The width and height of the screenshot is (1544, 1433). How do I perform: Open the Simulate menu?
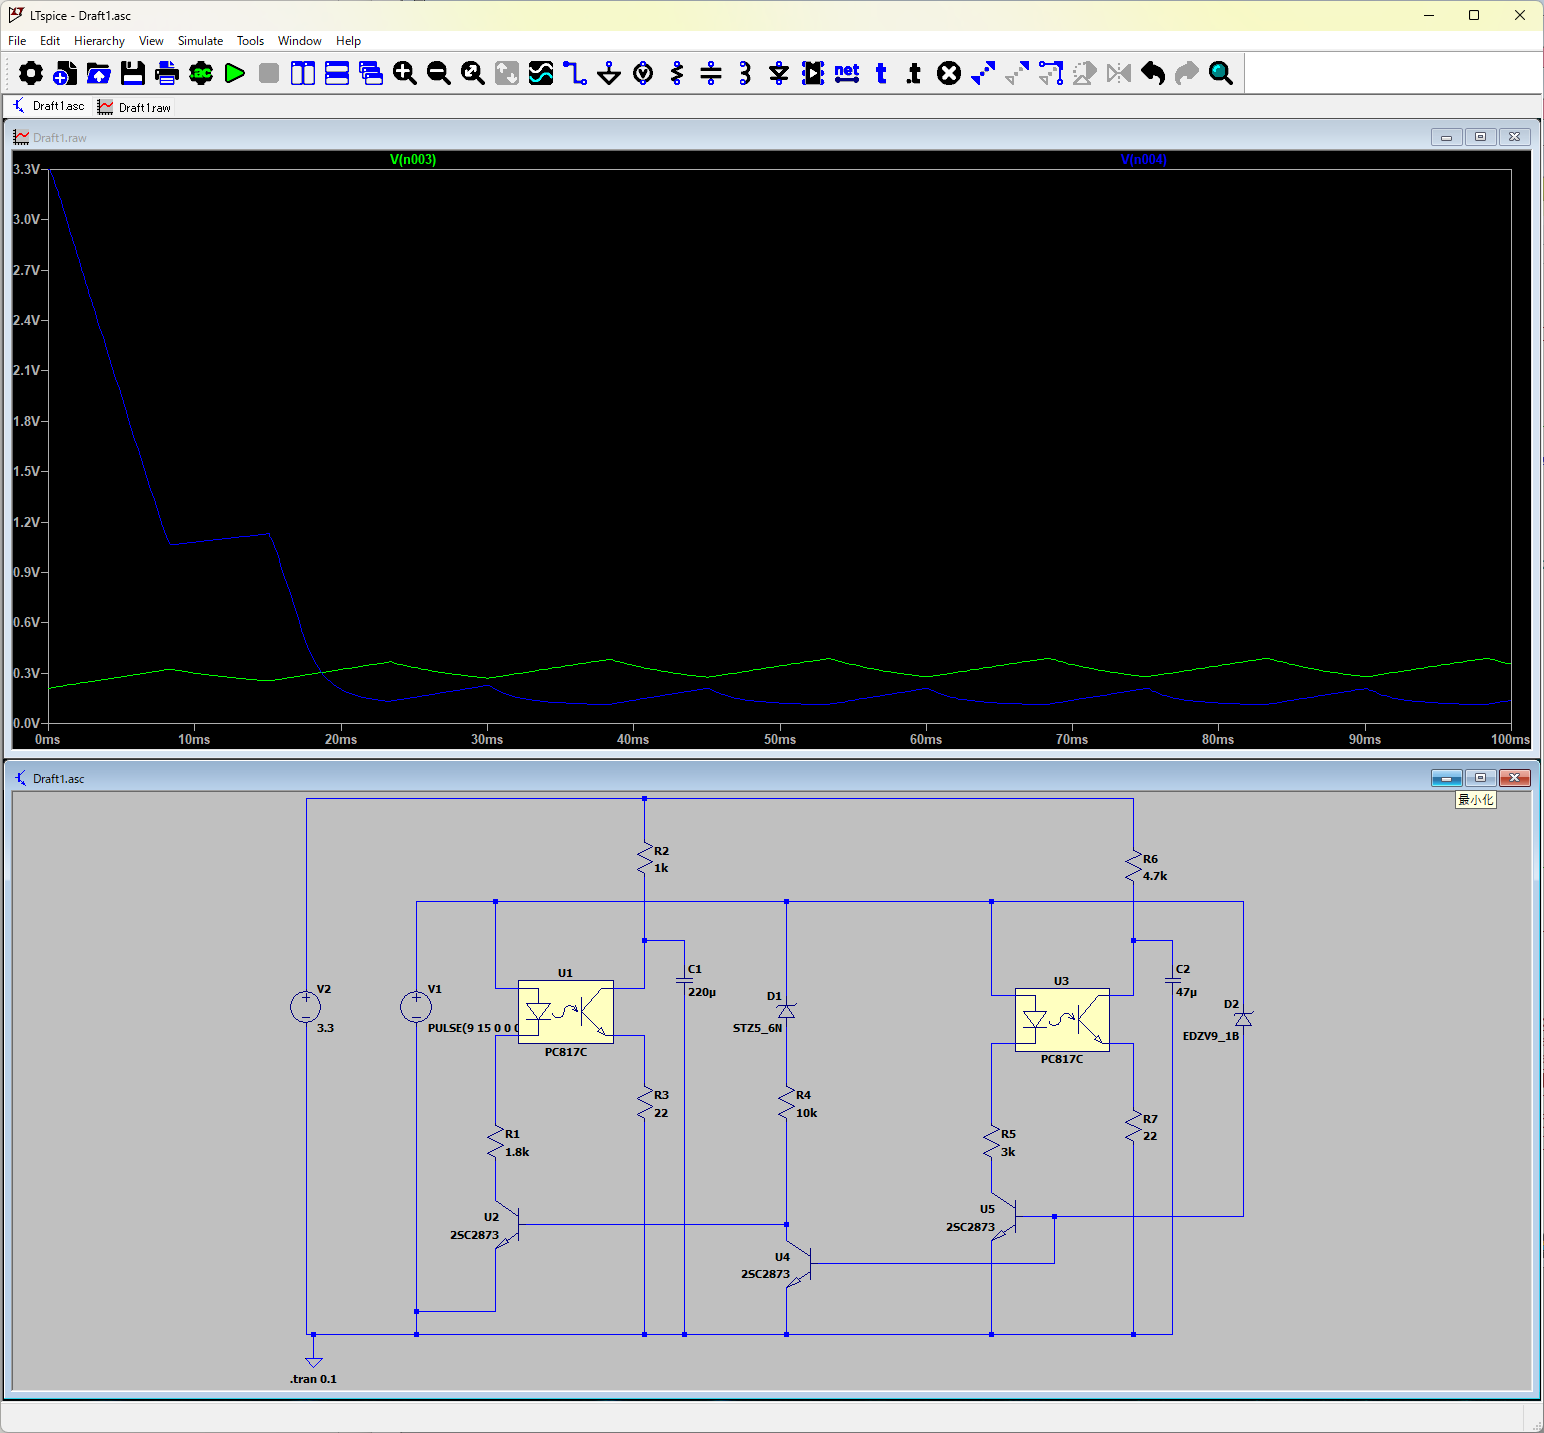point(200,41)
